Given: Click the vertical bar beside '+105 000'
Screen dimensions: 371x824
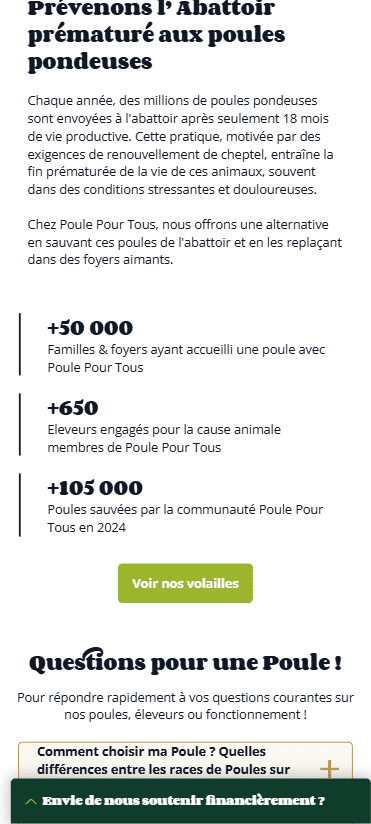Looking at the screenshot, I should (x=20, y=504).
